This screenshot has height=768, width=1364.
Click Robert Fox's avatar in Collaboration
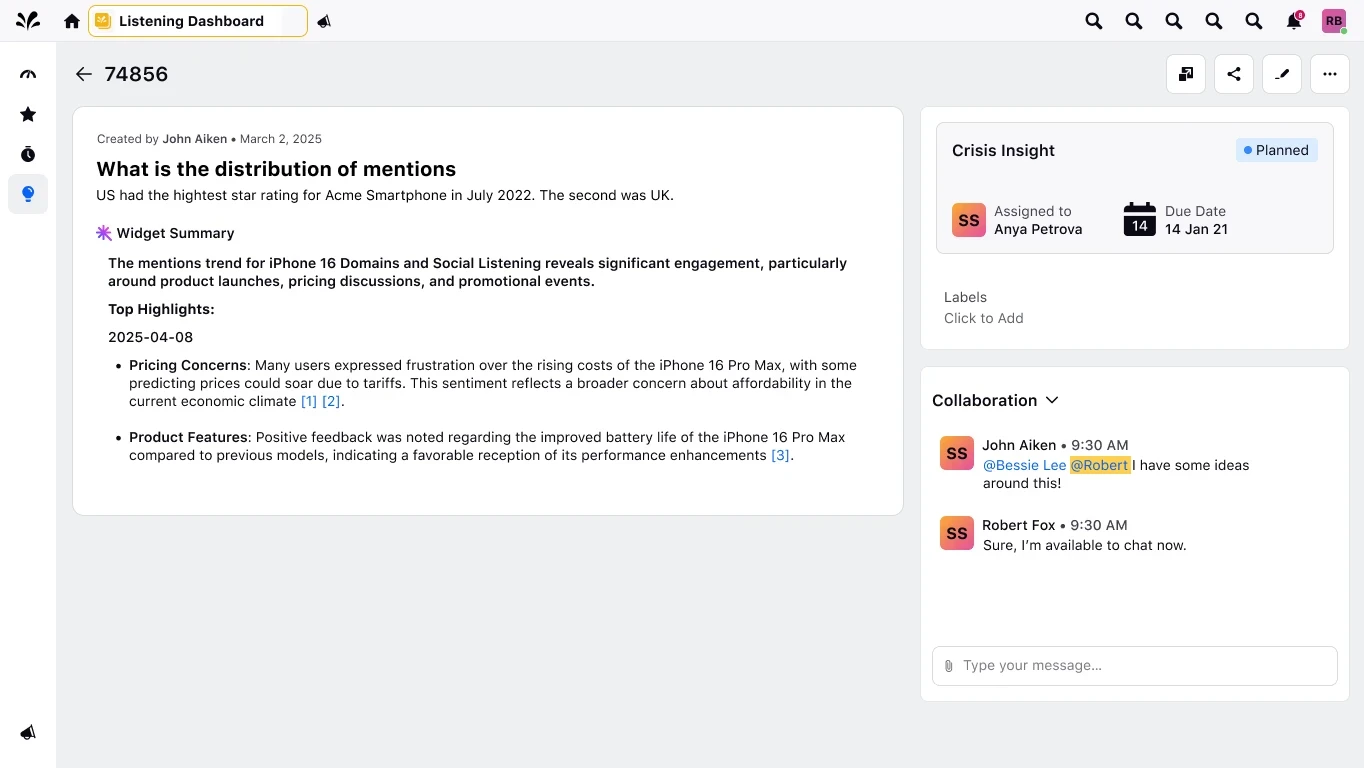point(957,533)
